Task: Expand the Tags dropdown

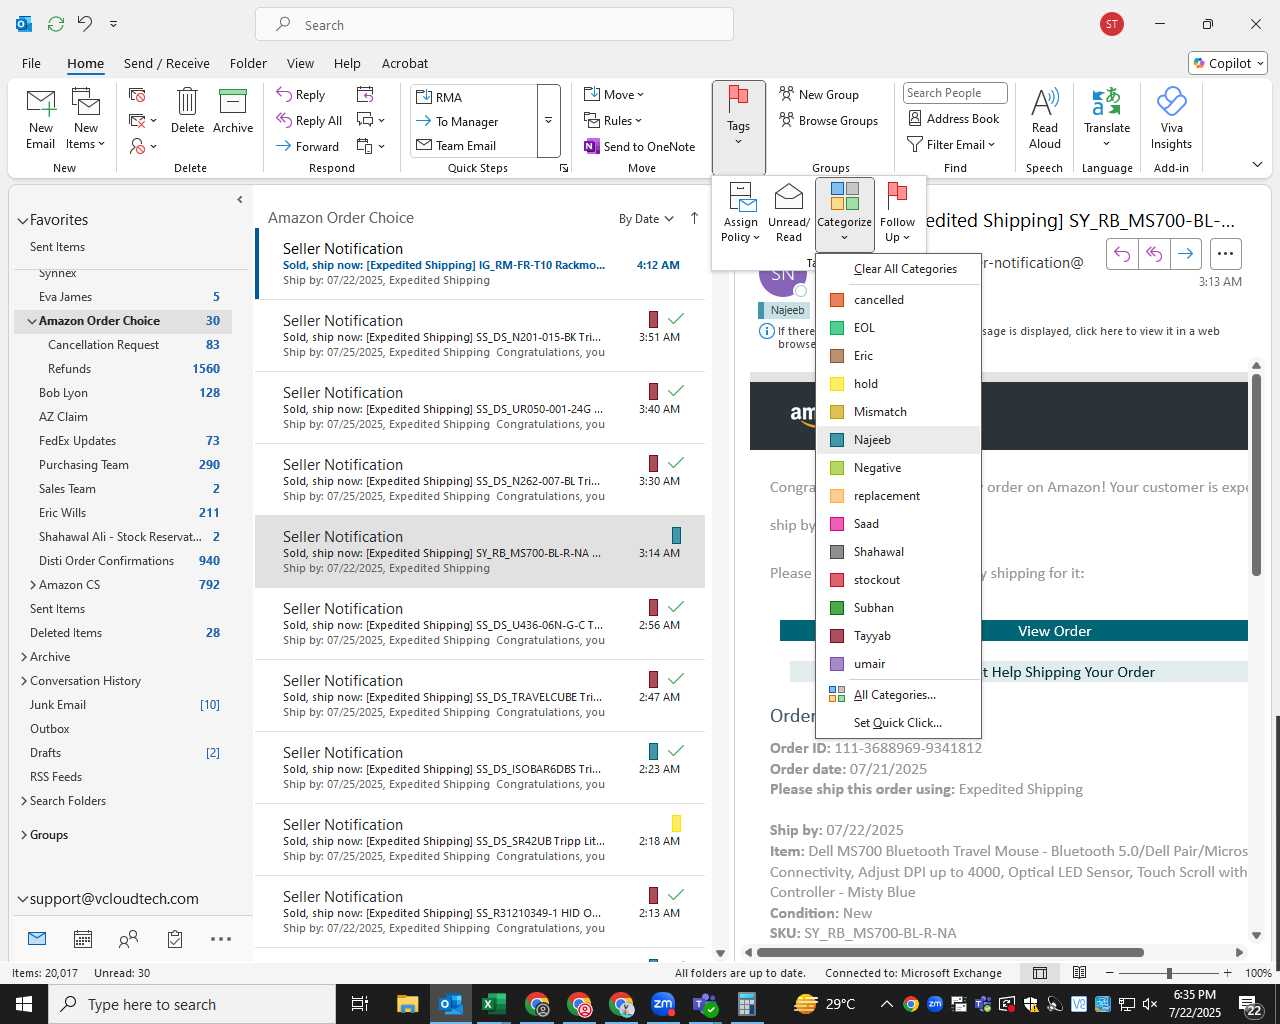Action: tap(739, 127)
